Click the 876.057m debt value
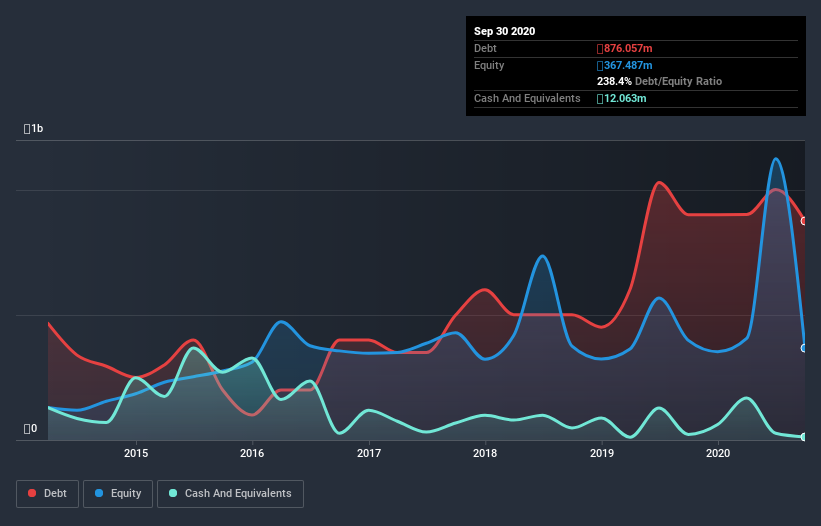Screen dimensions: 821x526 625,49
